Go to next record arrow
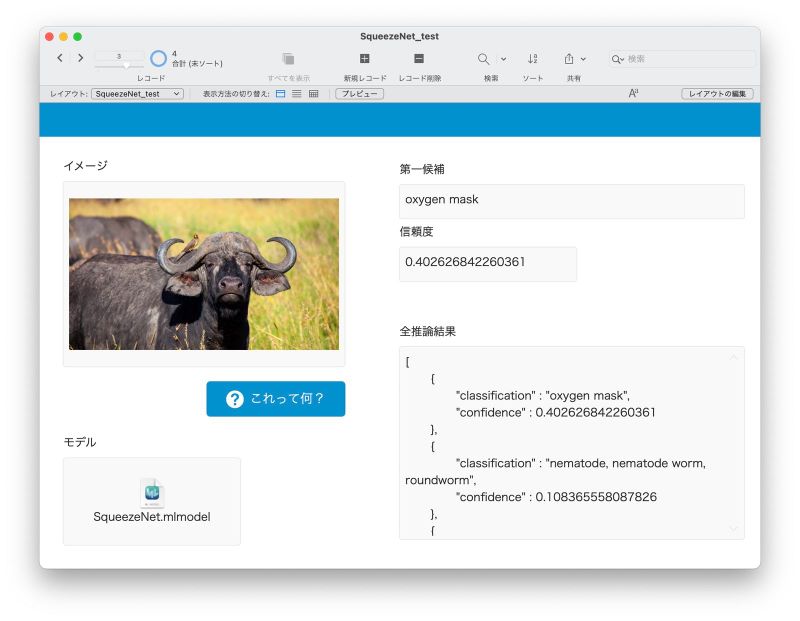 click(80, 58)
